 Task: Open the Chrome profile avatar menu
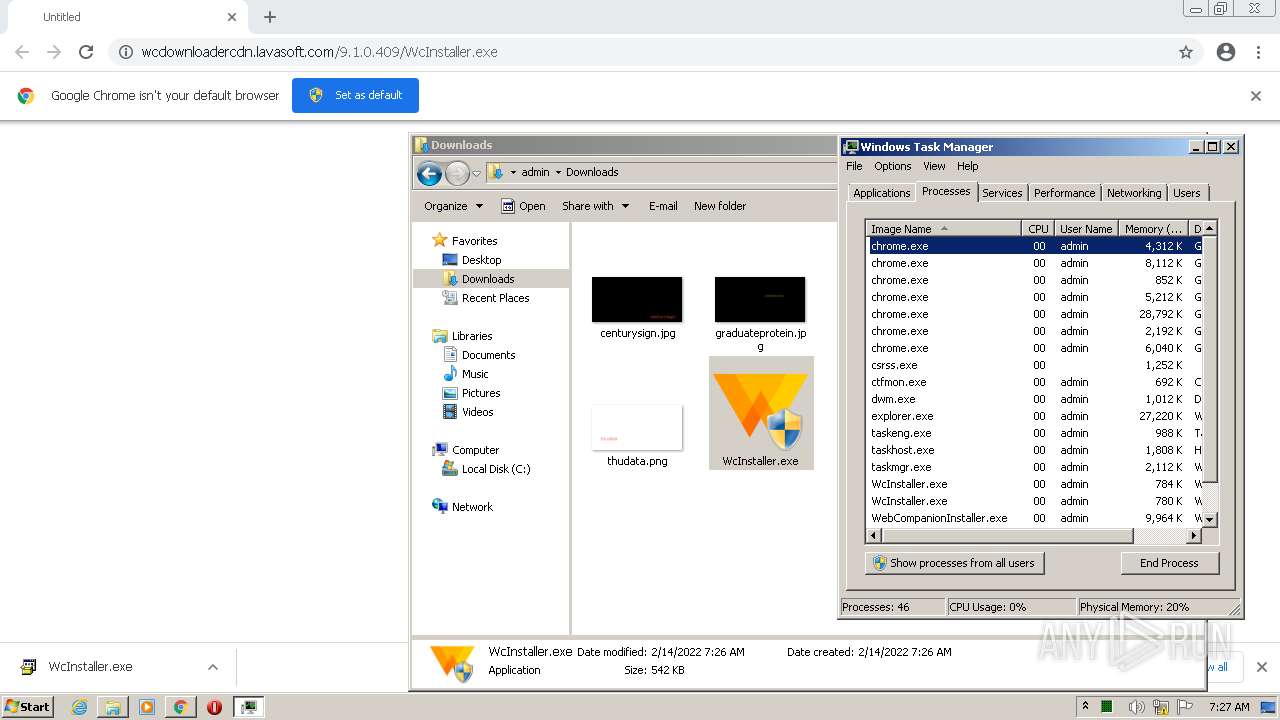(x=1226, y=52)
